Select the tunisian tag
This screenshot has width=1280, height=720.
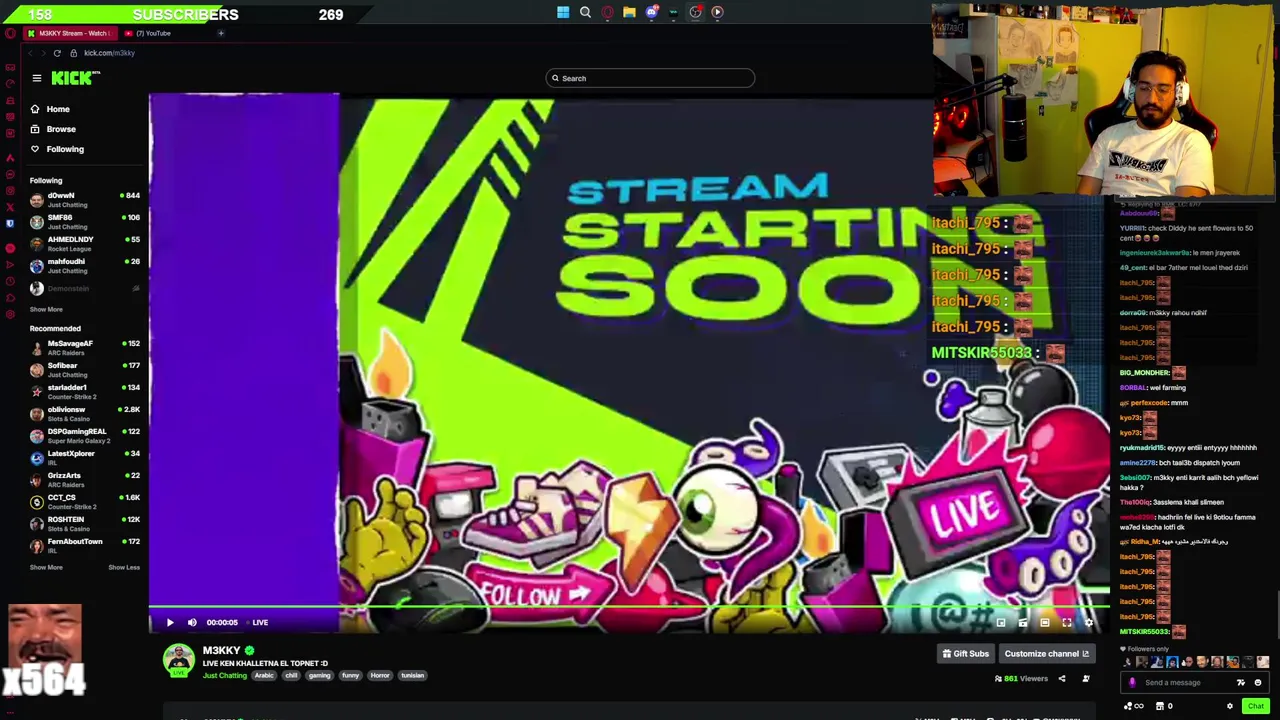coord(413,675)
